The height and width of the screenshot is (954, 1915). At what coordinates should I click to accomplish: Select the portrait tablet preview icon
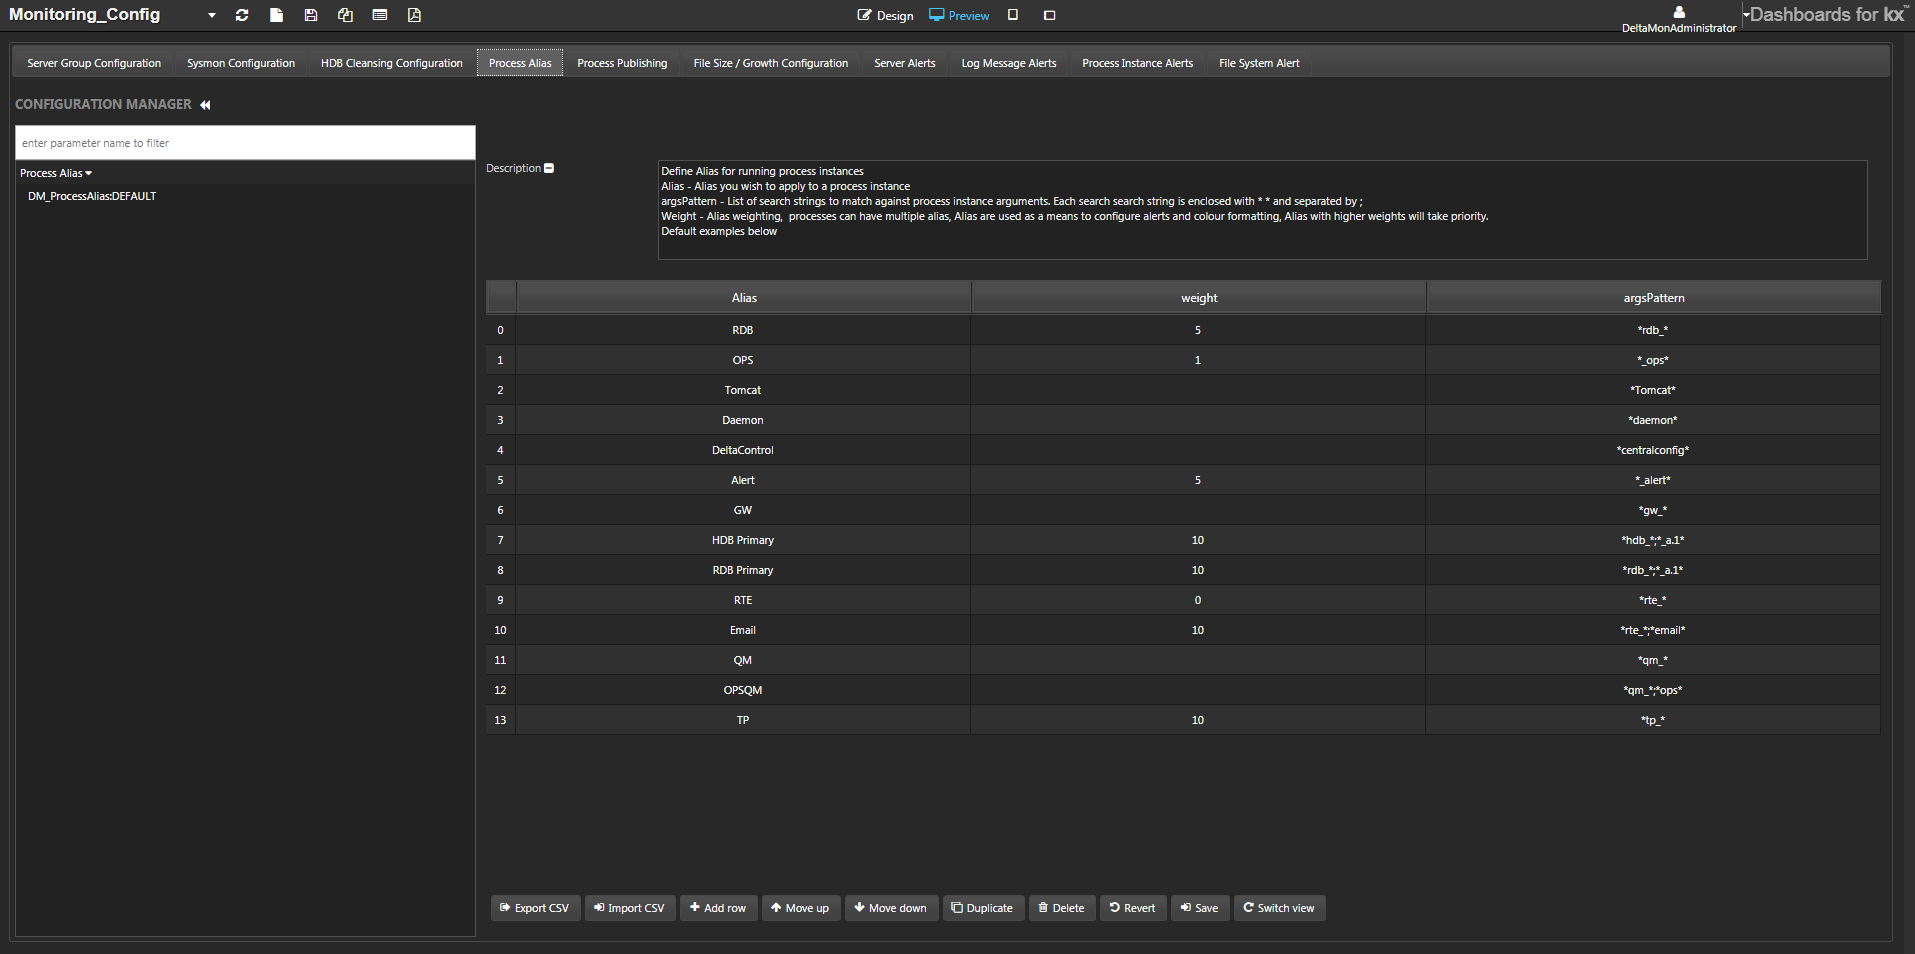tap(1013, 15)
